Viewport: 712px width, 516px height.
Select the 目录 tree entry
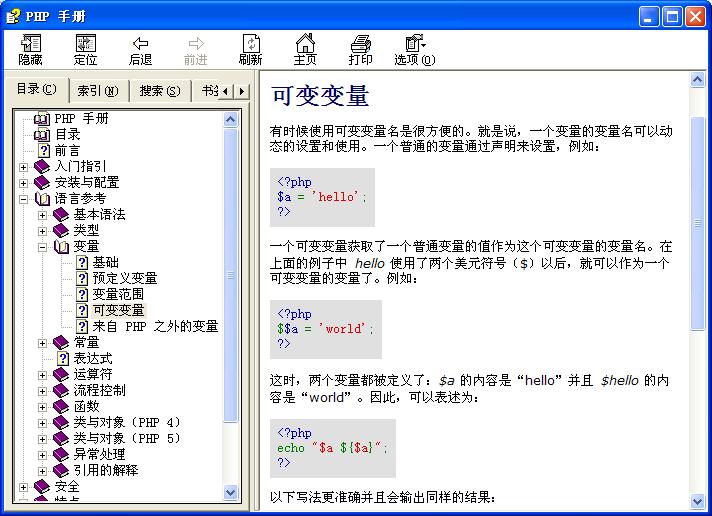(68, 134)
